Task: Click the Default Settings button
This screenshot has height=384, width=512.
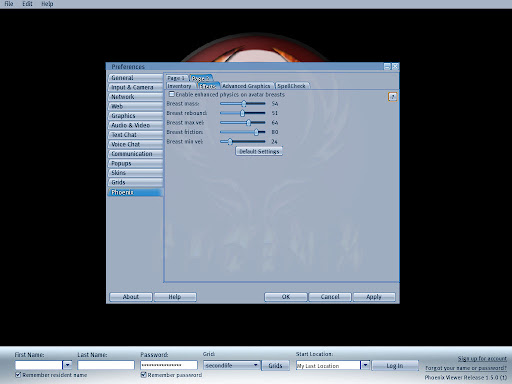Action: click(259, 151)
